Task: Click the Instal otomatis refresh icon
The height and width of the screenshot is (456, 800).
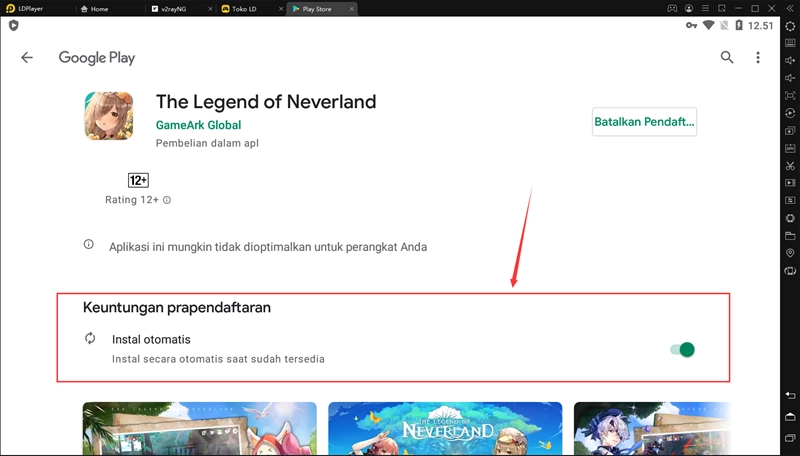Action: tap(90, 338)
